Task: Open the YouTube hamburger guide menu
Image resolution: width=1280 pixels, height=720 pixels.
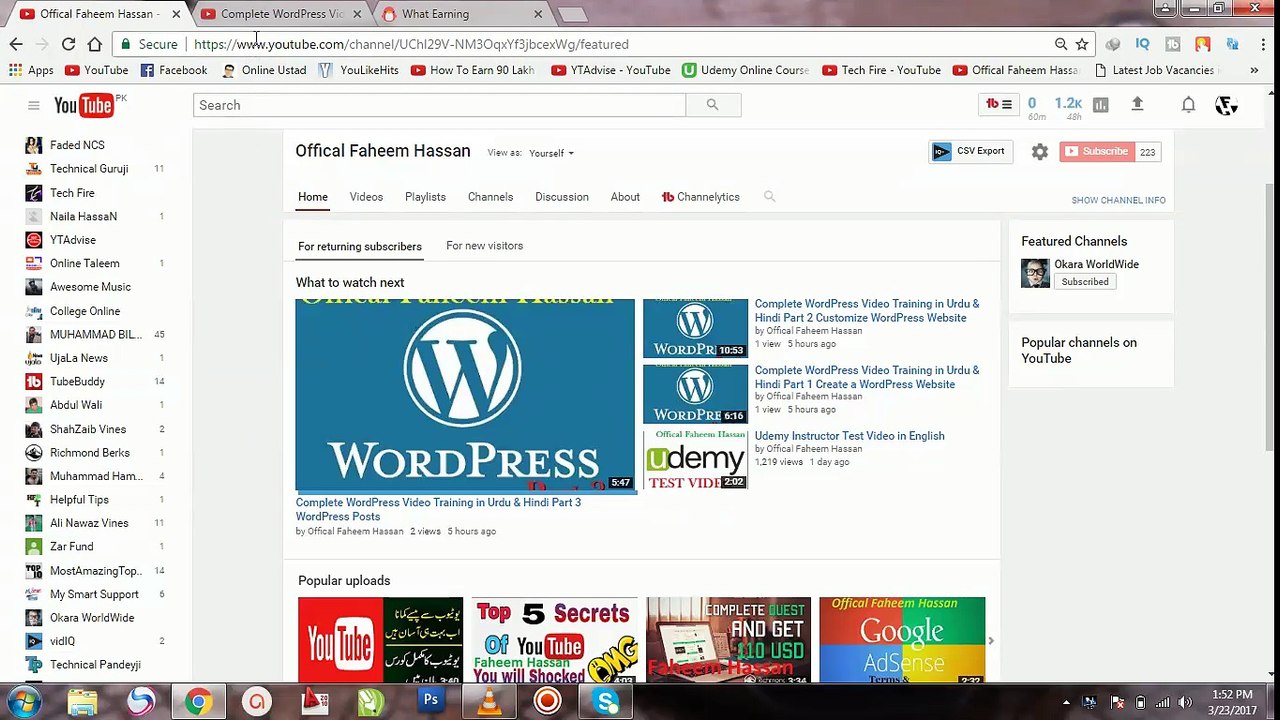Action: click(33, 105)
